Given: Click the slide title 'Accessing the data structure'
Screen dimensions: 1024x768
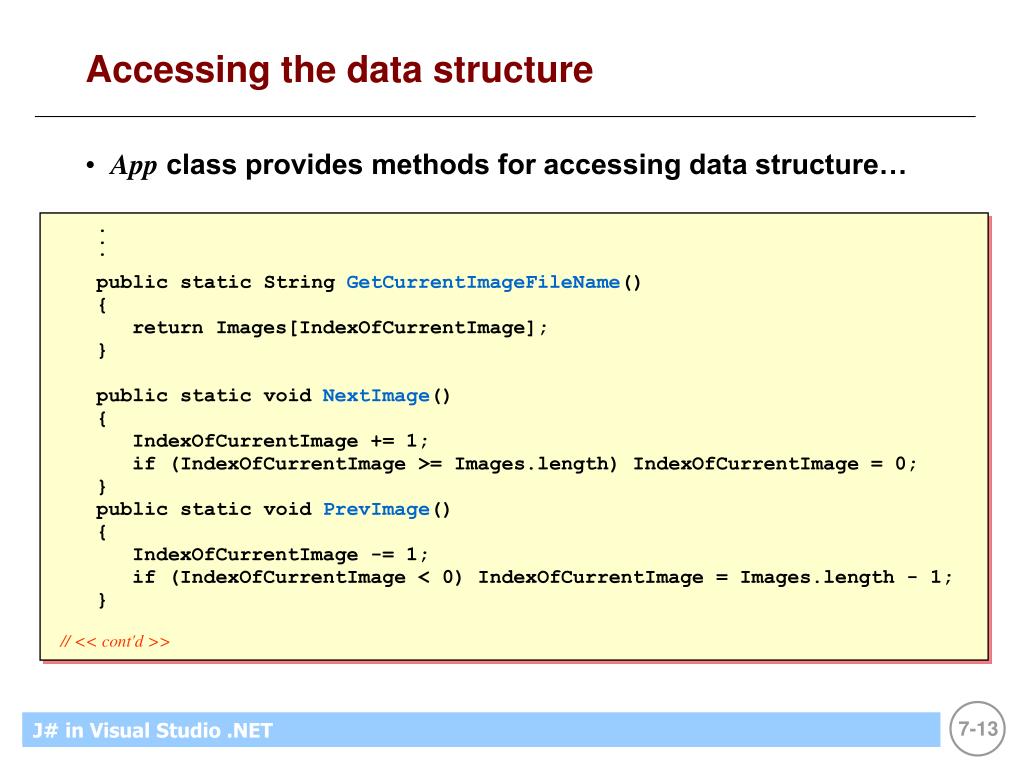Looking at the screenshot, I should coord(340,70).
